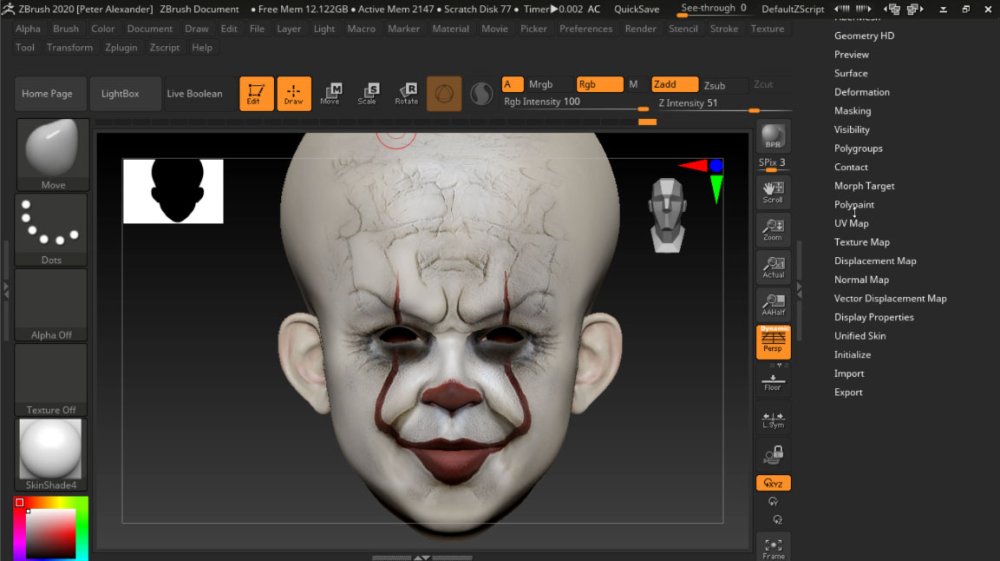
Task: Expand the Displacement Map subpalette
Action: pos(875,261)
